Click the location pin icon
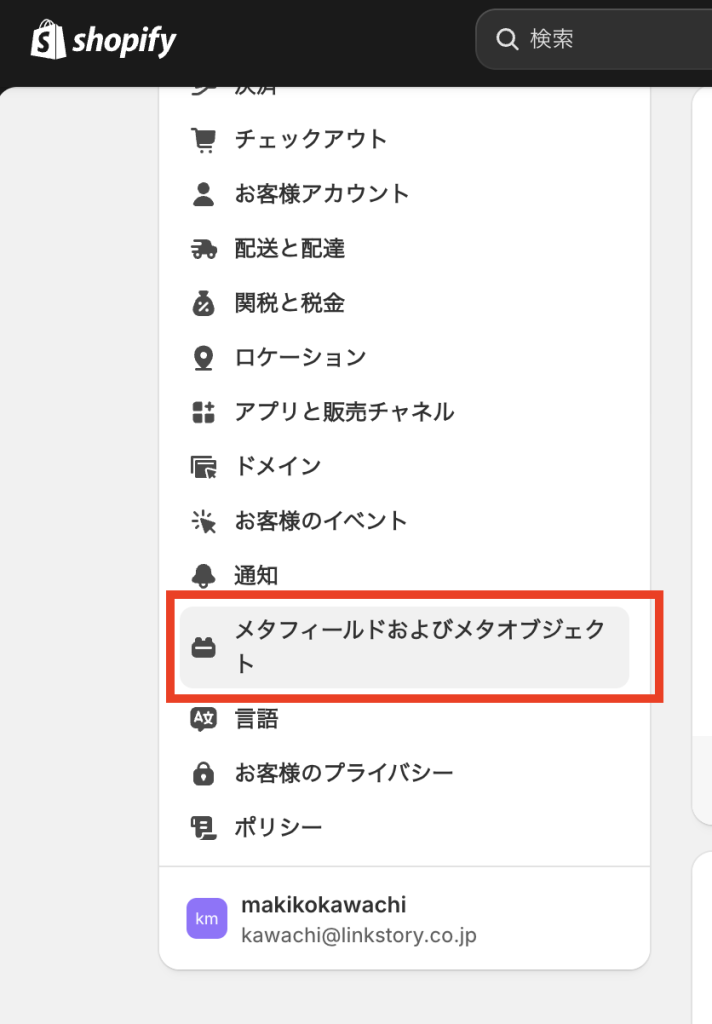Image resolution: width=712 pixels, height=1024 pixels. [x=203, y=358]
